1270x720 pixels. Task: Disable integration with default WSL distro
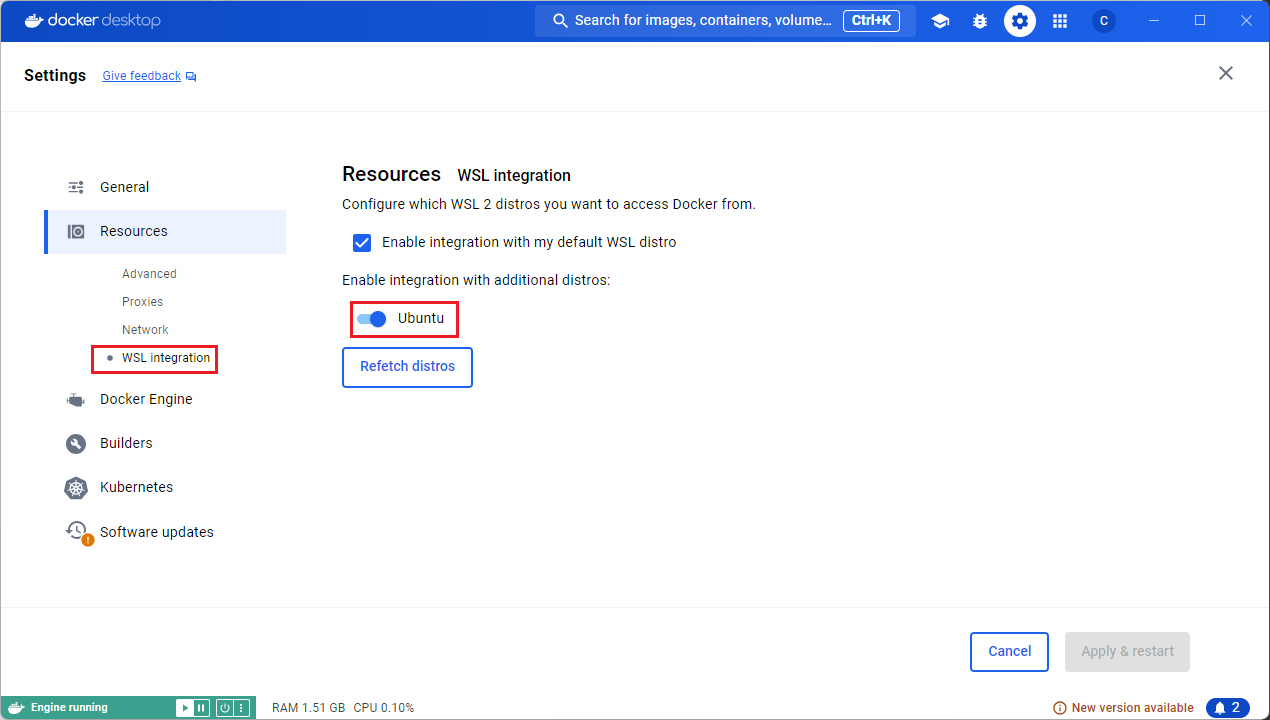(361, 242)
